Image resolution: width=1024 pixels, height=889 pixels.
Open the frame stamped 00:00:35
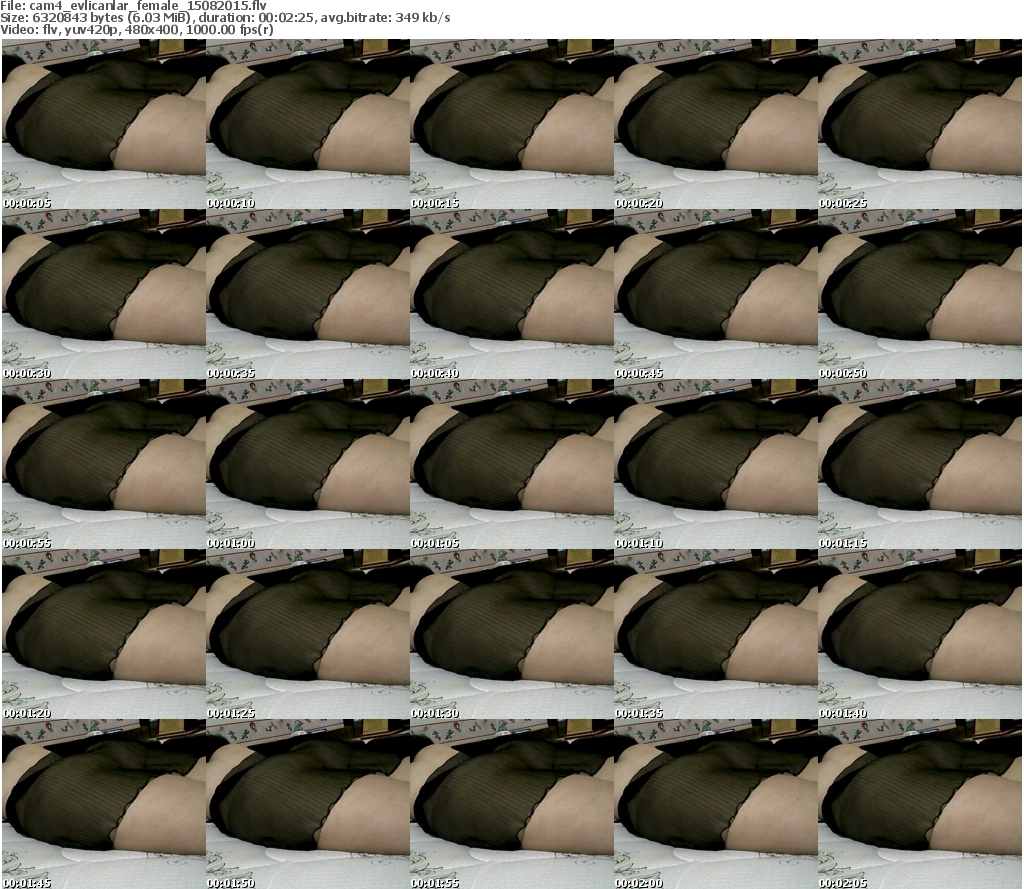pyautogui.click(x=308, y=294)
